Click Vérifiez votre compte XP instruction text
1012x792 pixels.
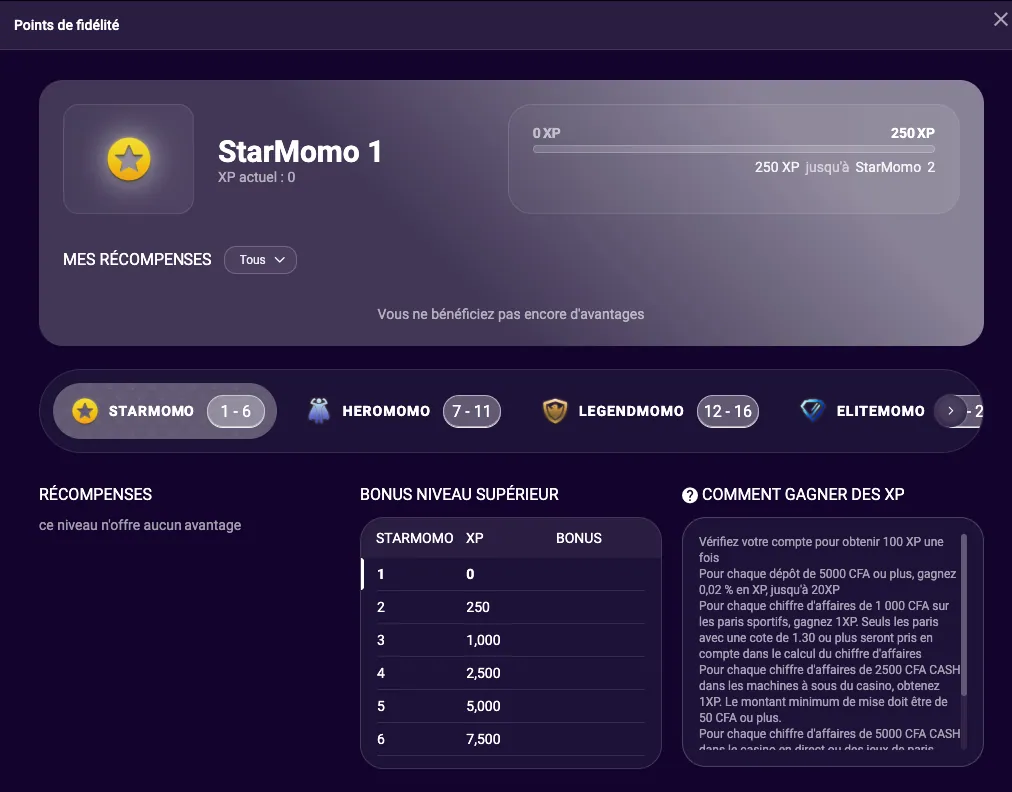point(821,549)
